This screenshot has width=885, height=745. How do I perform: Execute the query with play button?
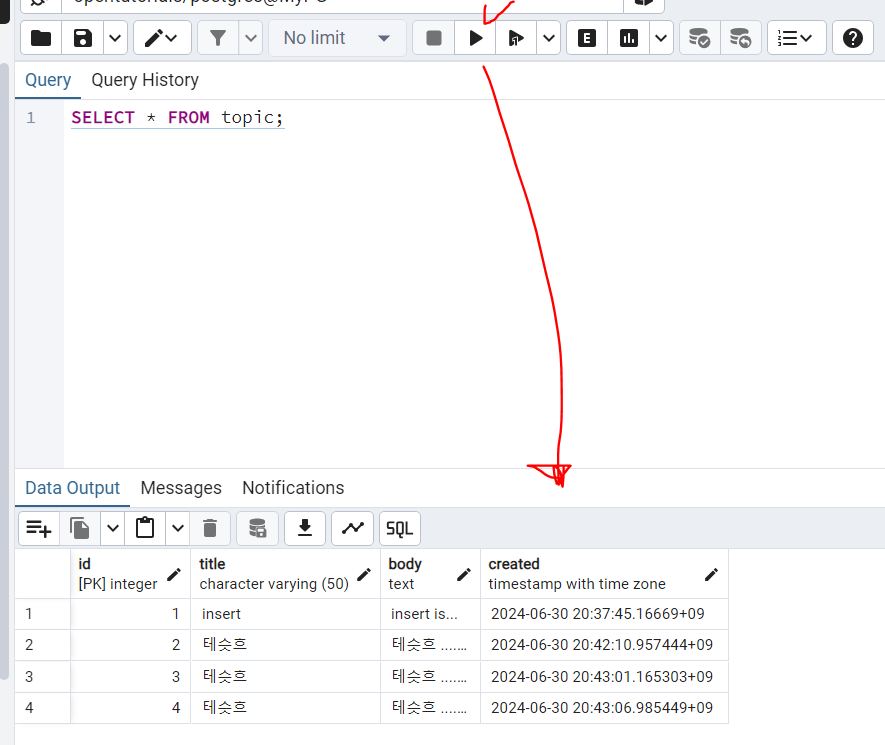tap(475, 38)
